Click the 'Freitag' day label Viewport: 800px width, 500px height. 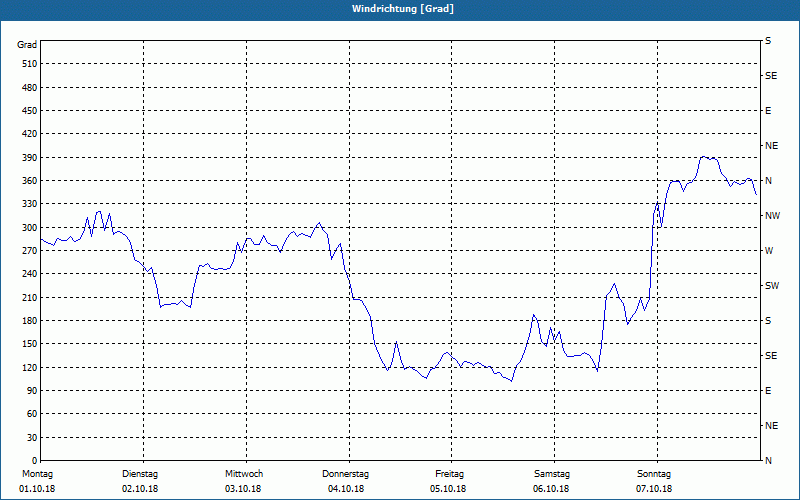(449, 474)
